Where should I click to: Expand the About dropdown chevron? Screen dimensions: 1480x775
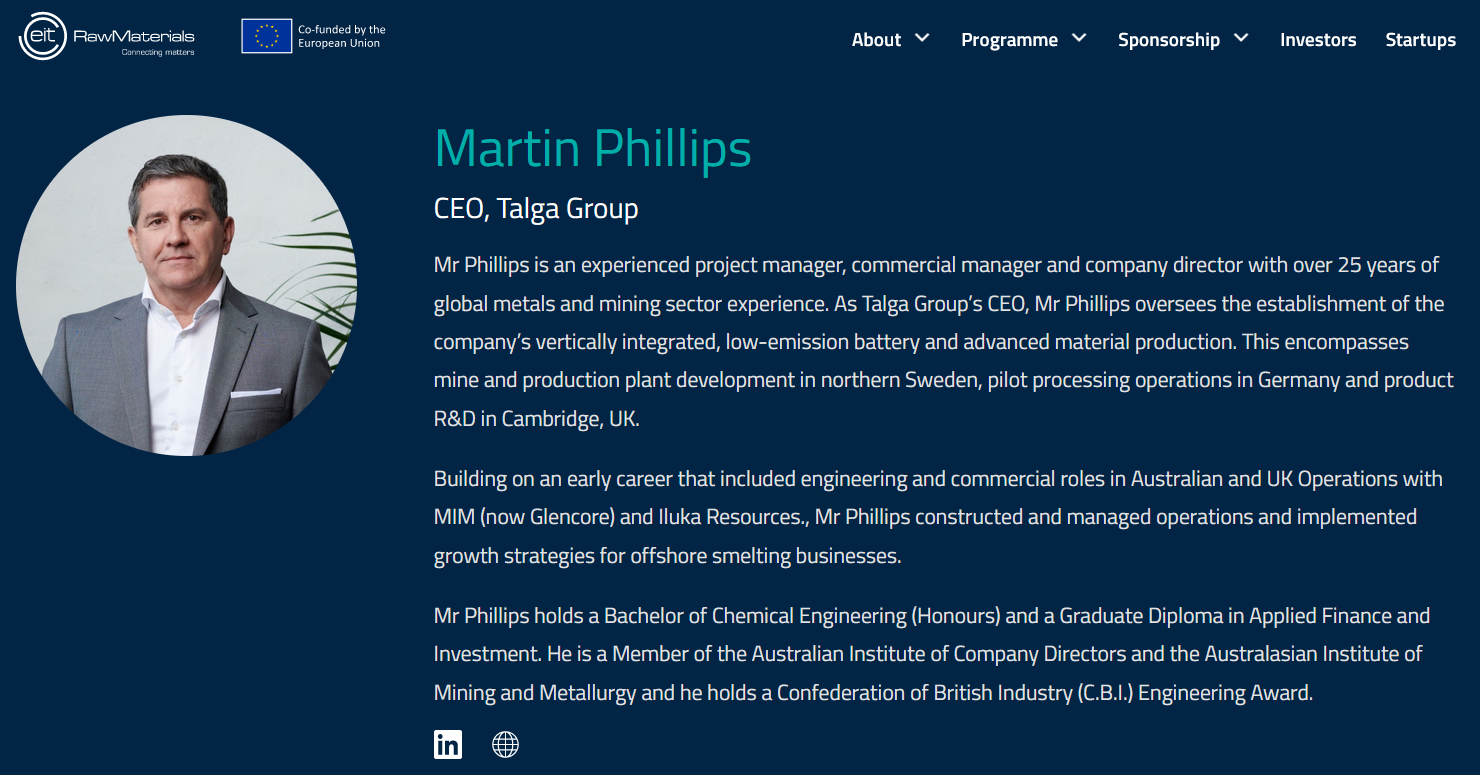pyautogui.click(x=922, y=38)
